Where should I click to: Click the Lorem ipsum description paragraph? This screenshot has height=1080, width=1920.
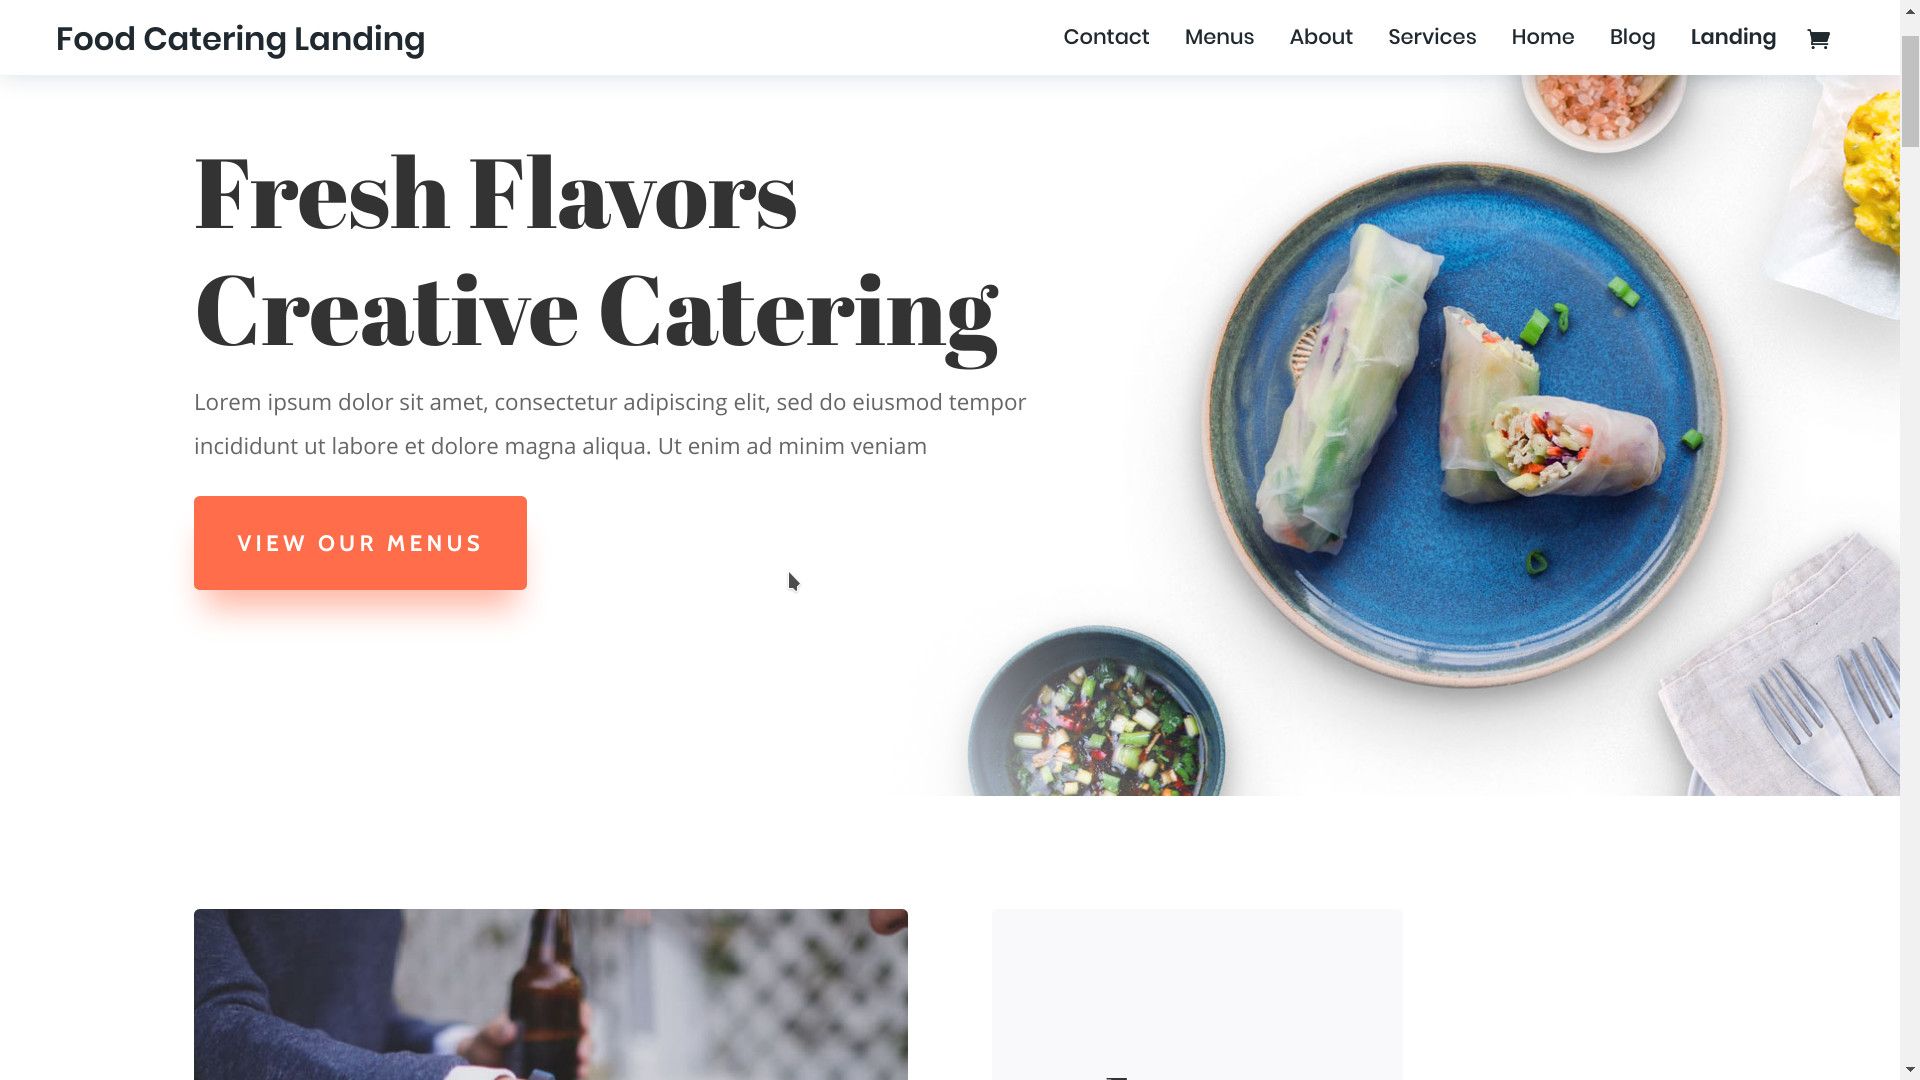(x=610, y=424)
